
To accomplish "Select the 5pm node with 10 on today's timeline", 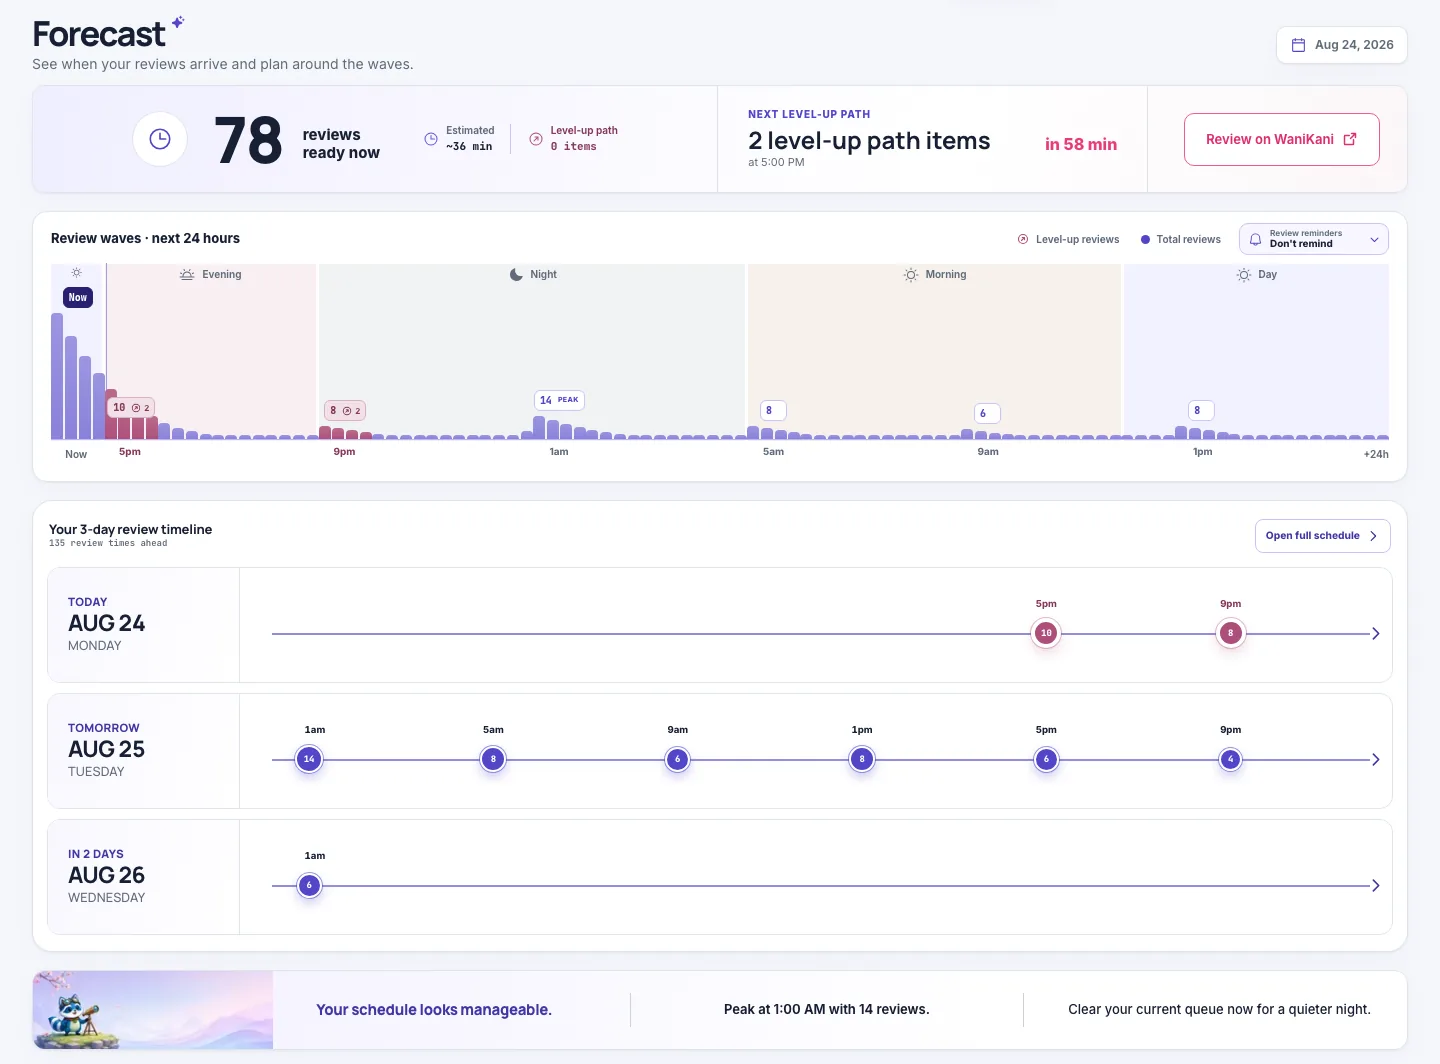I will 1046,633.
